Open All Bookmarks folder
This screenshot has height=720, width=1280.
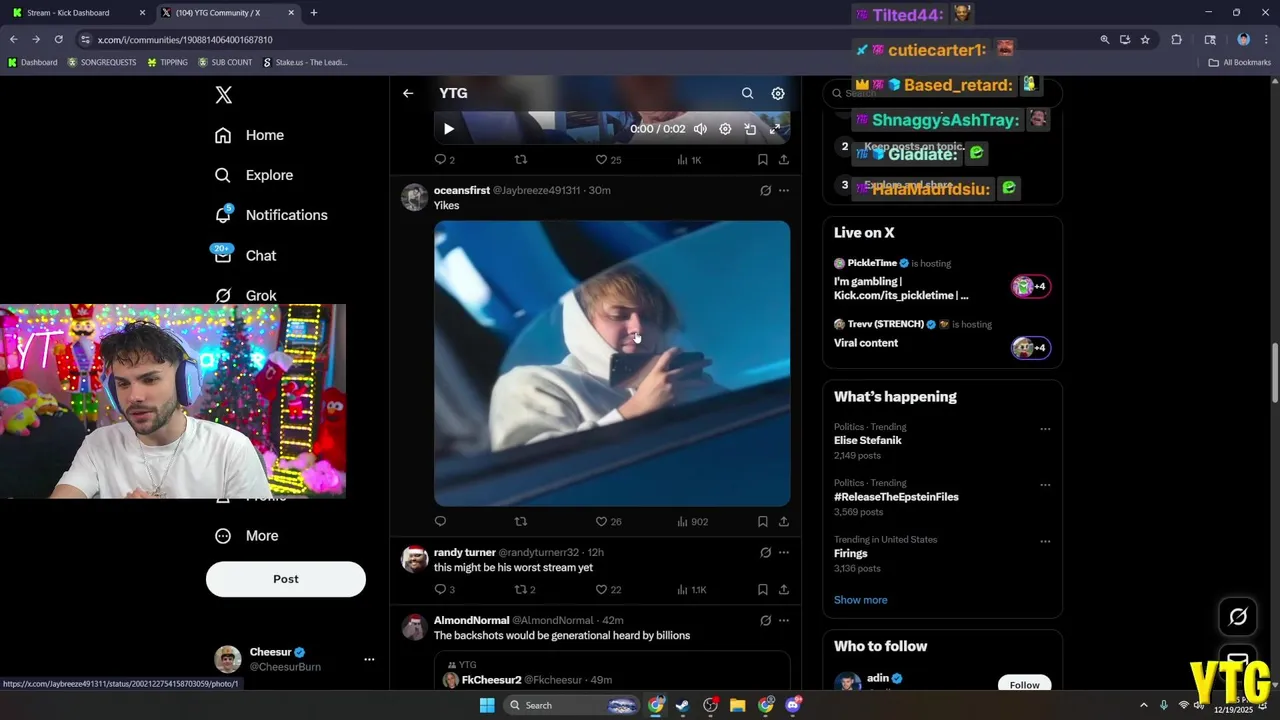point(1240,62)
